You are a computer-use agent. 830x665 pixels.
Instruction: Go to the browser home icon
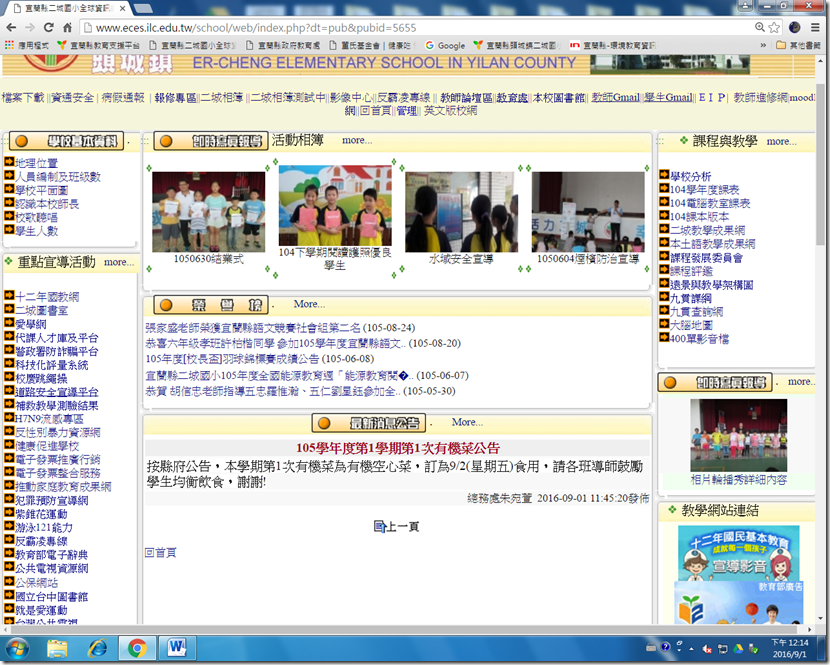(67, 28)
